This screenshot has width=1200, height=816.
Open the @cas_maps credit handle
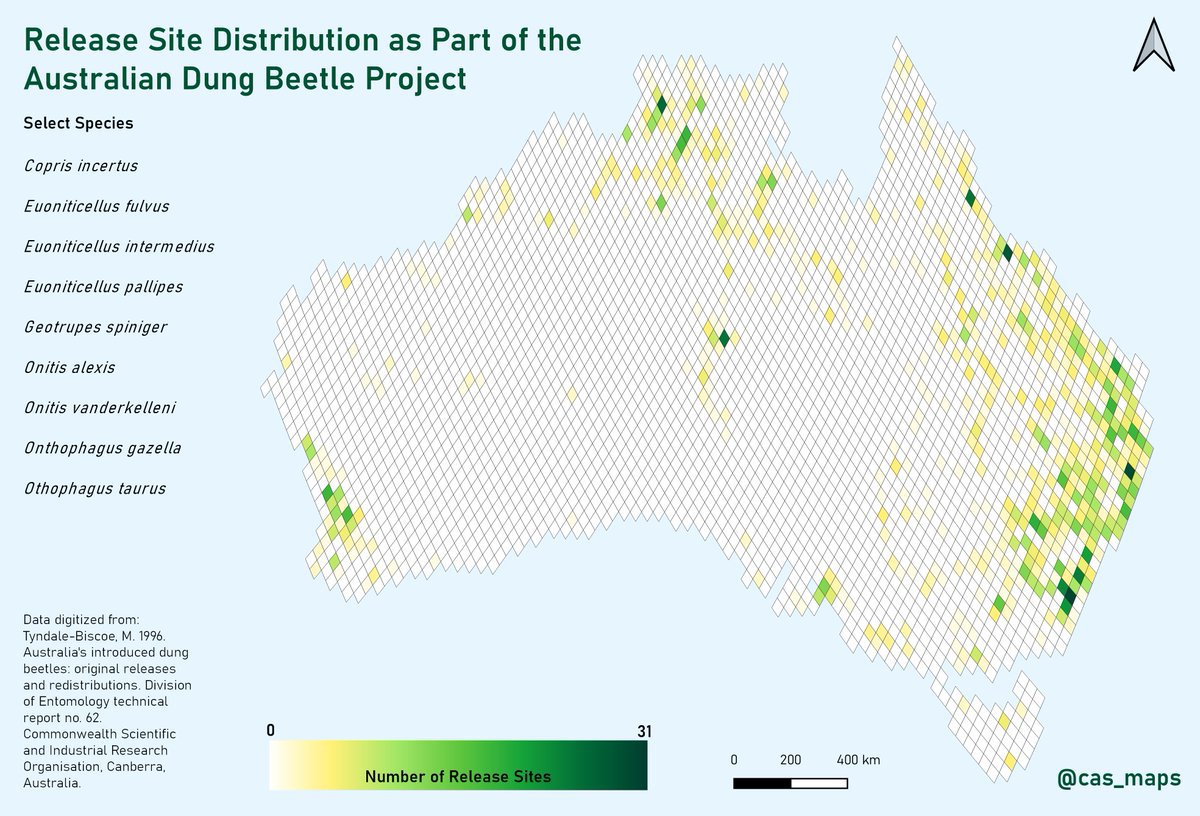tap(1120, 778)
